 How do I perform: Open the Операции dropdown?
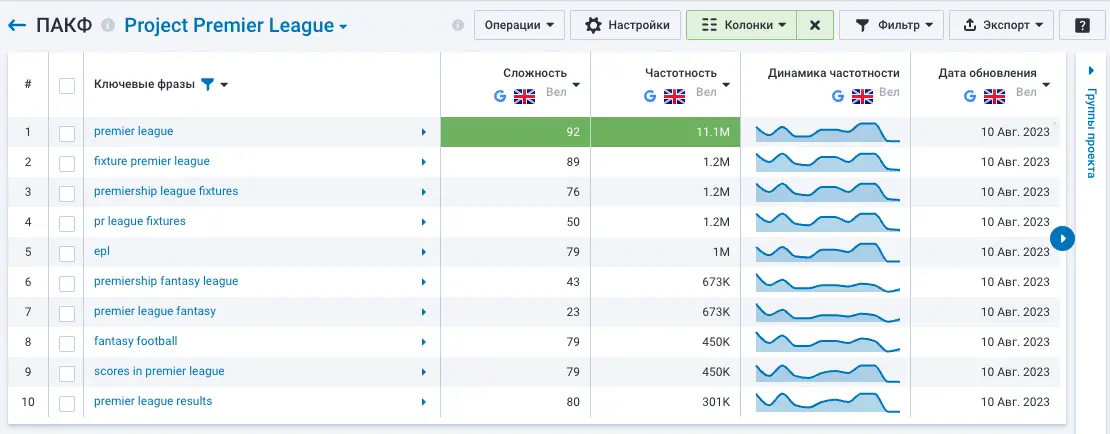pos(519,25)
